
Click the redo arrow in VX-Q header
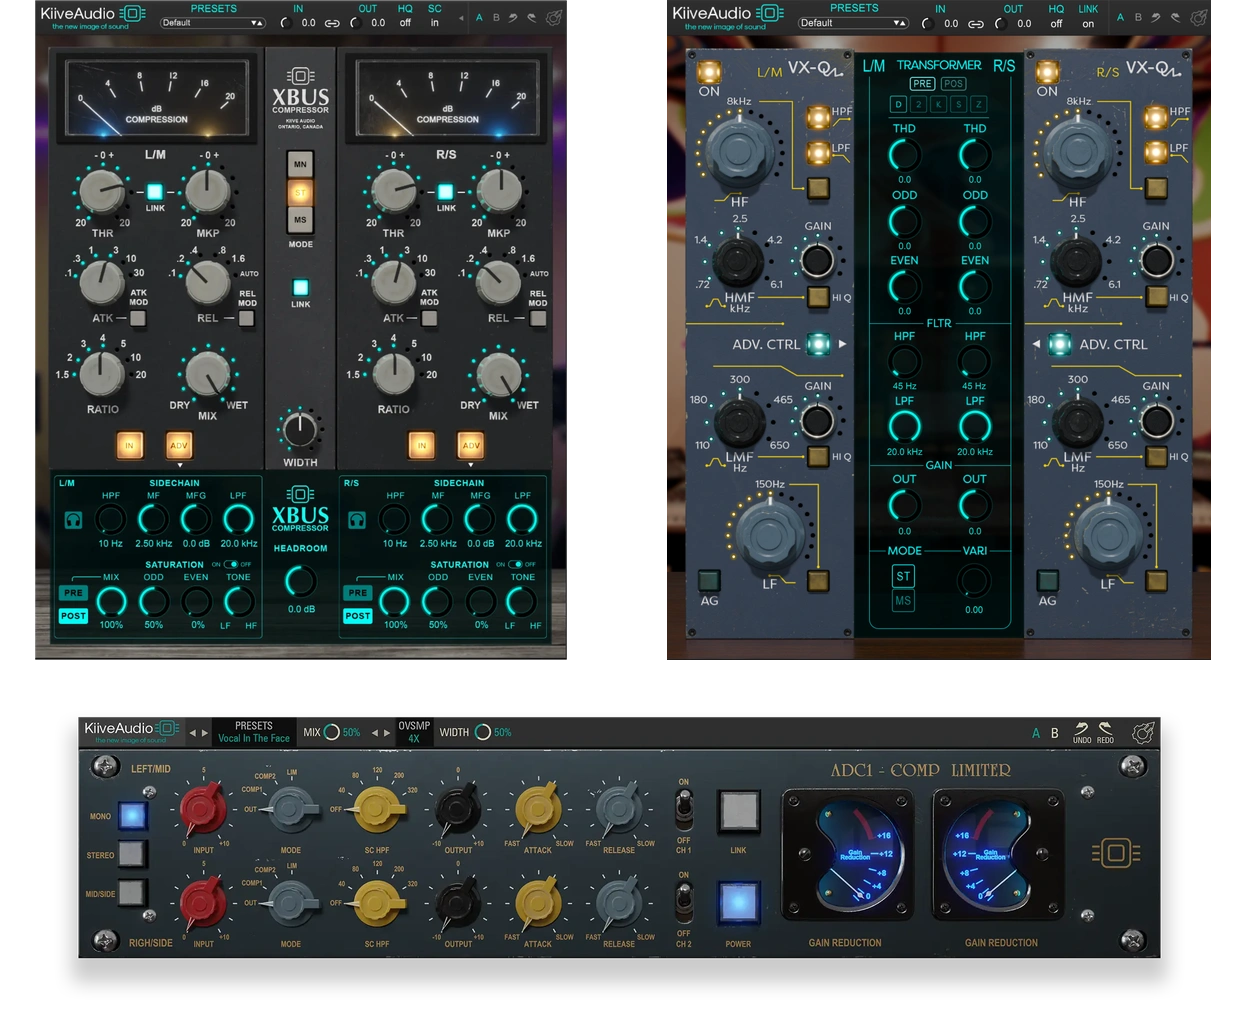coord(1175,17)
